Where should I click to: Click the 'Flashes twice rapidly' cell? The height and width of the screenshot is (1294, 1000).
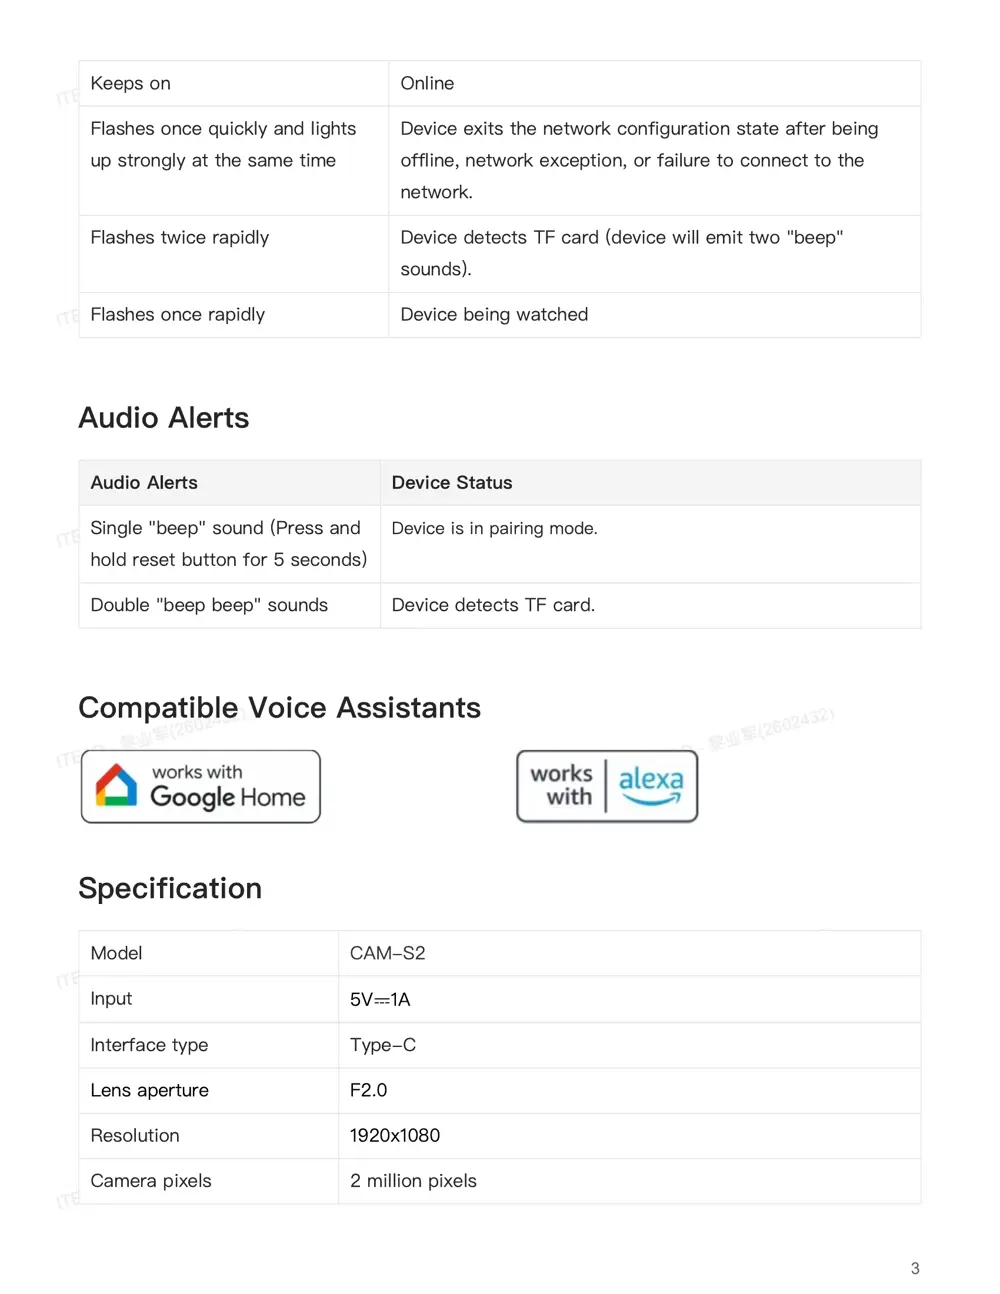pos(180,237)
